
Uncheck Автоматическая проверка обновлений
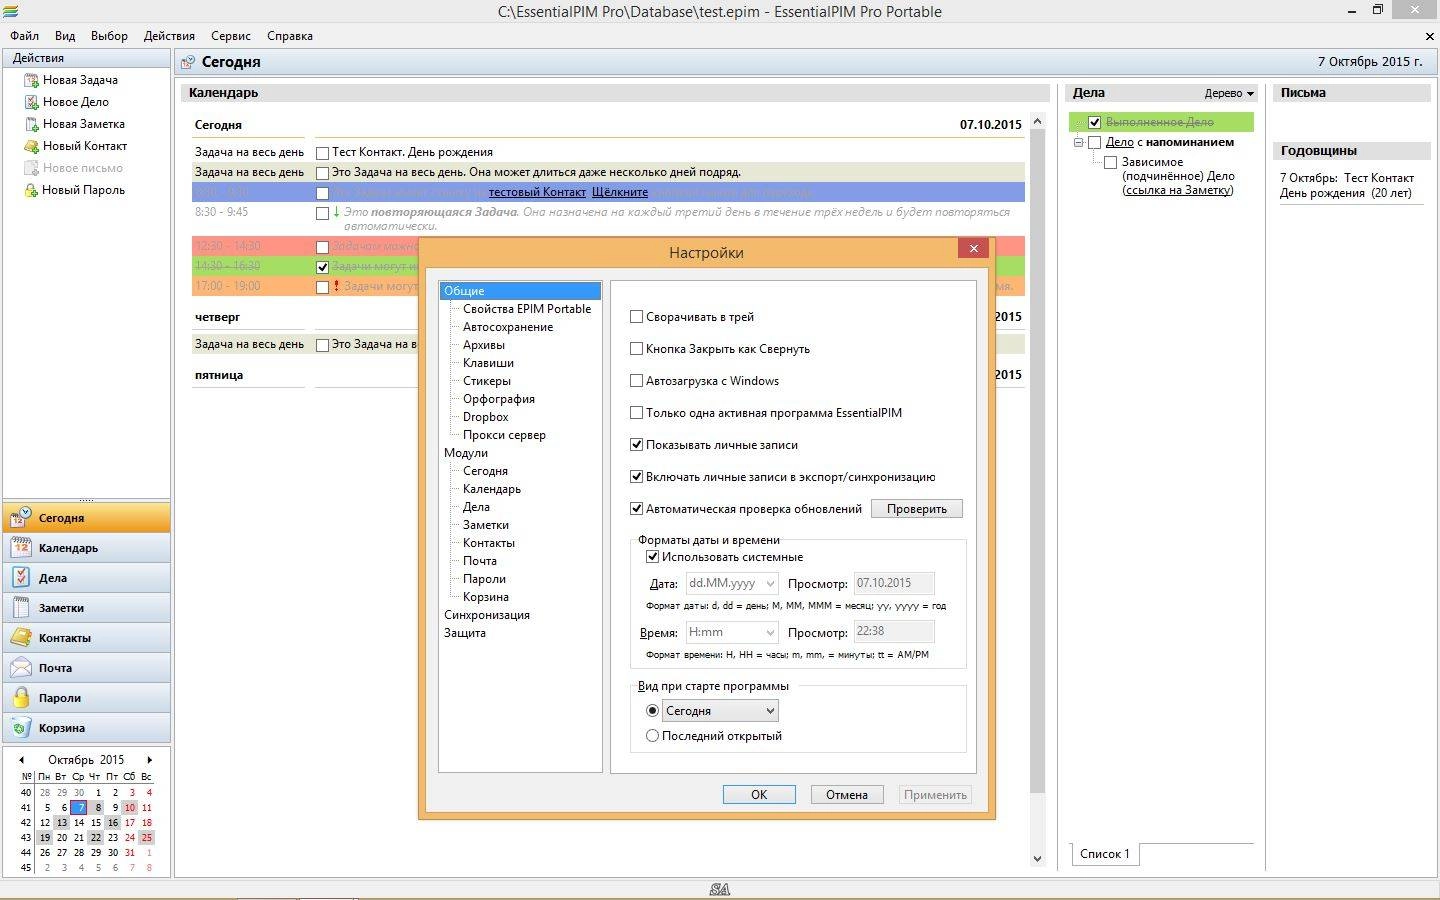pos(636,509)
